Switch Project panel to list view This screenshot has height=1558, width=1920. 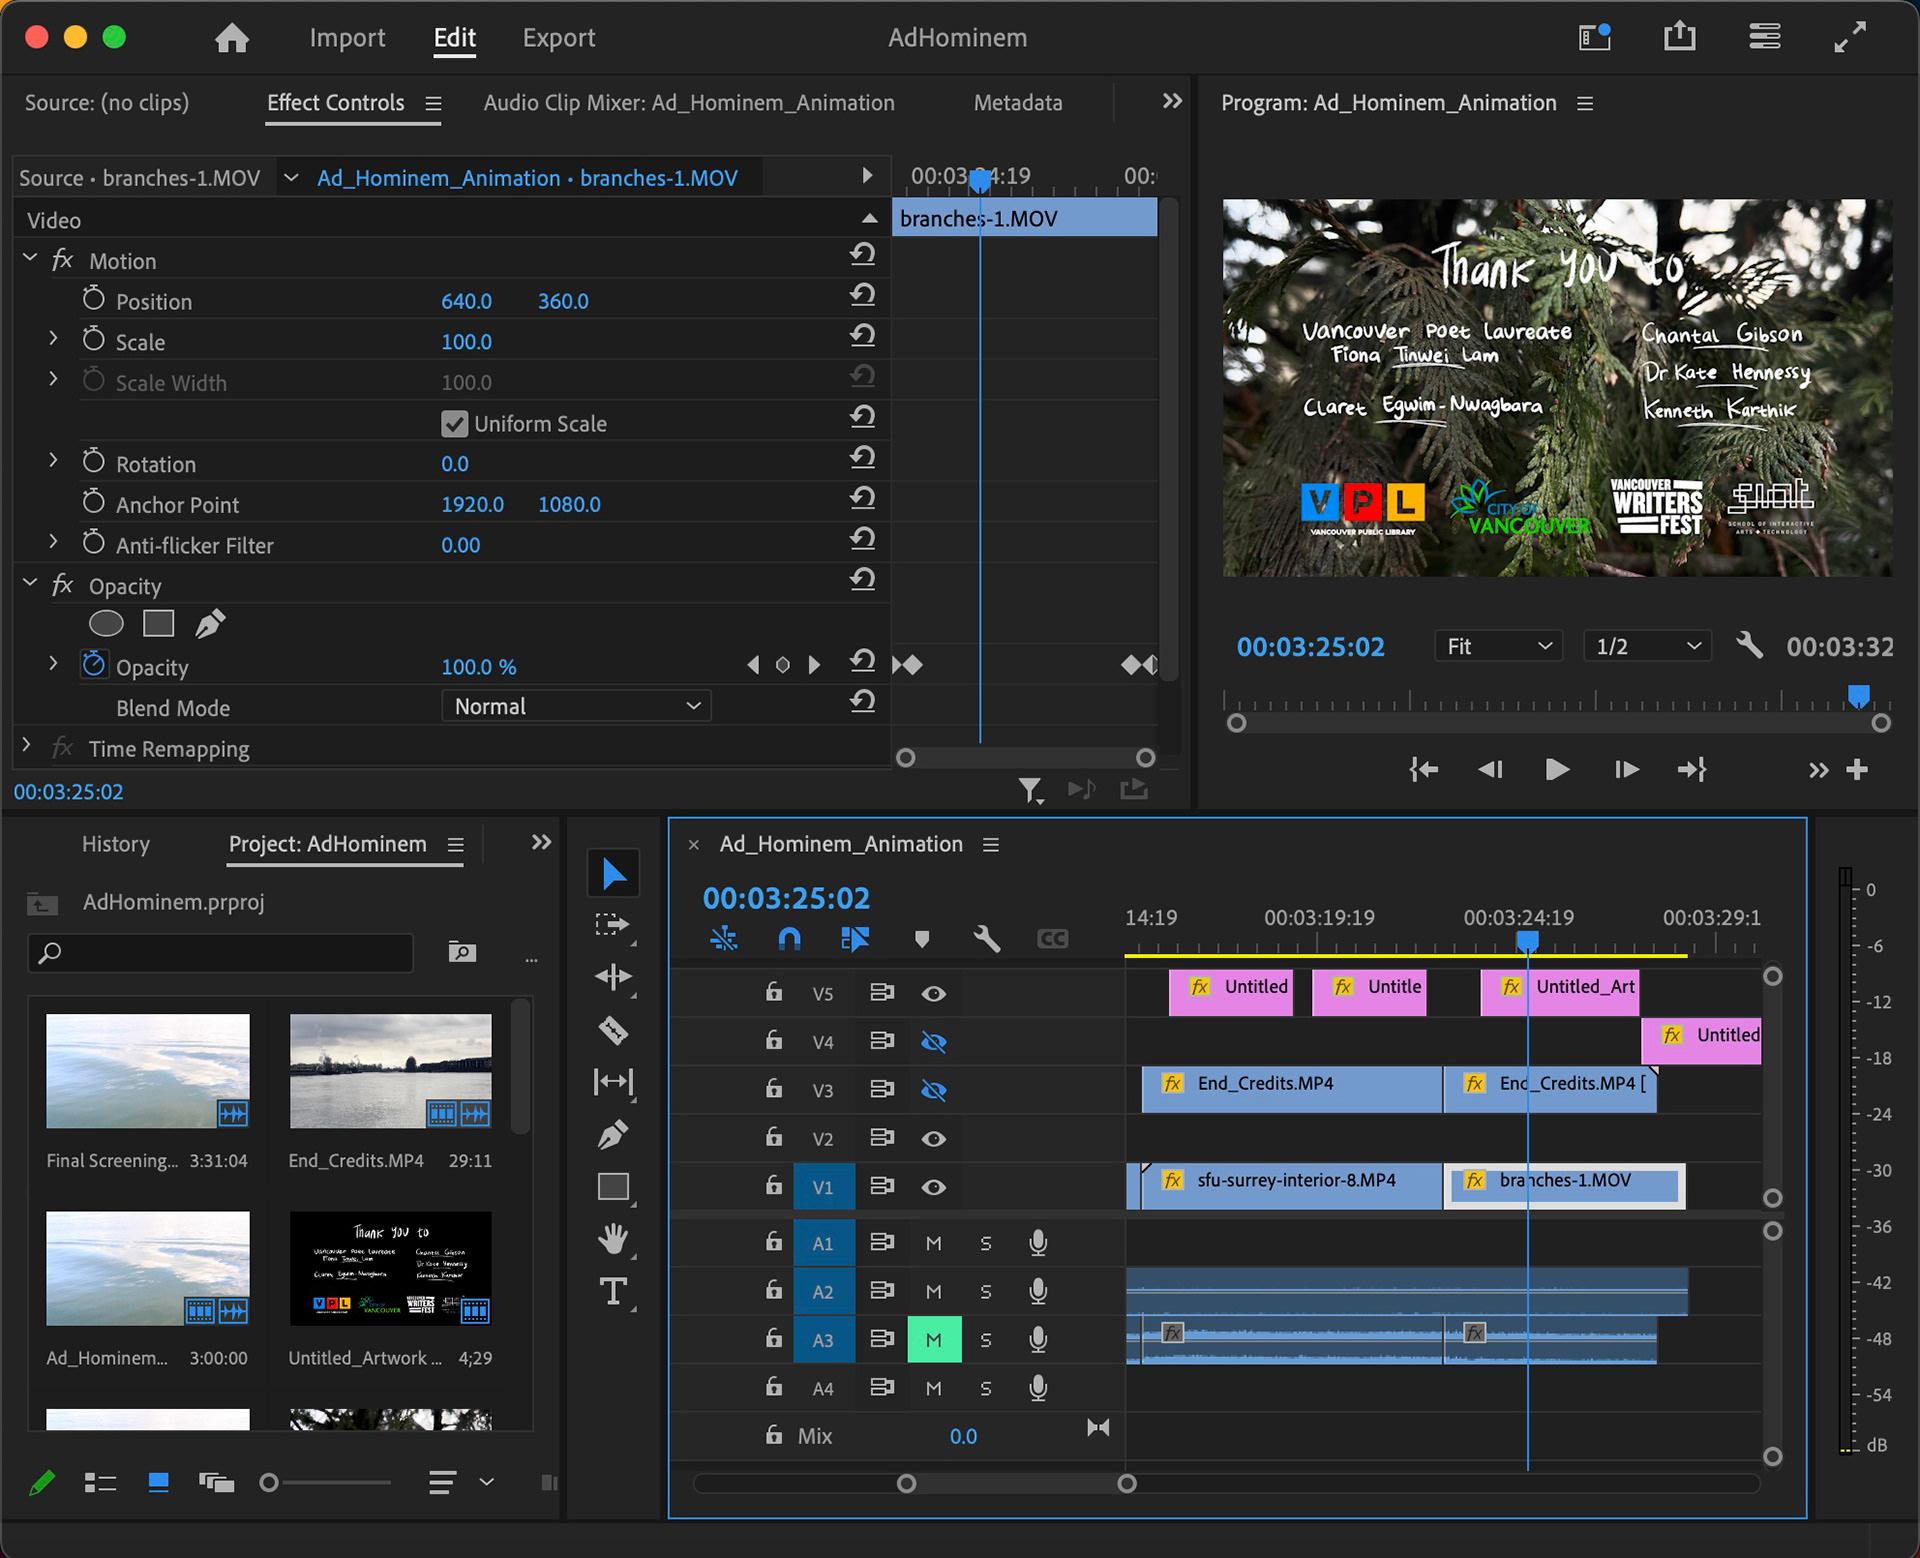pyautogui.click(x=100, y=1482)
